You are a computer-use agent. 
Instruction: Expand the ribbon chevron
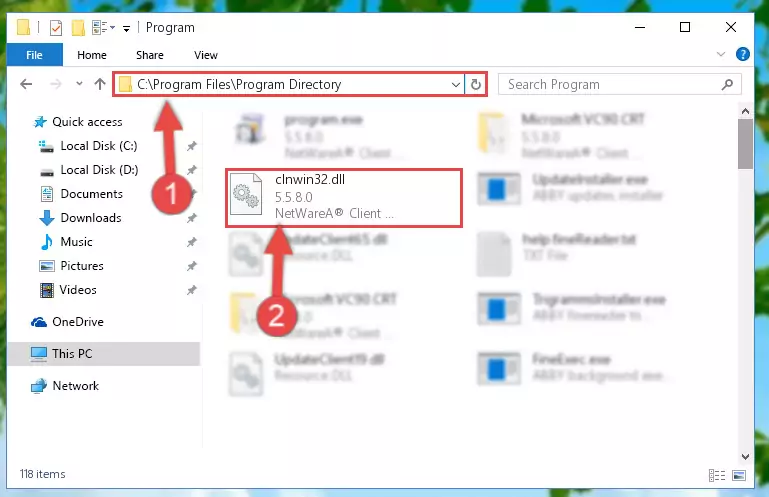pos(720,54)
